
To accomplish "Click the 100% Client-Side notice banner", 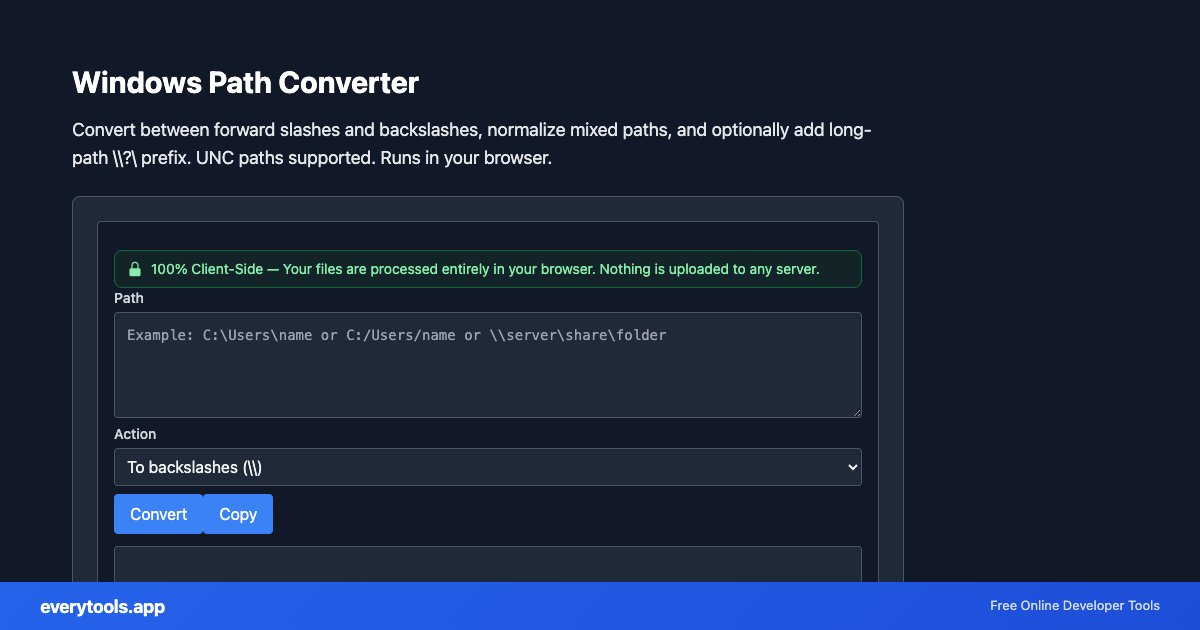I will pos(487,268).
